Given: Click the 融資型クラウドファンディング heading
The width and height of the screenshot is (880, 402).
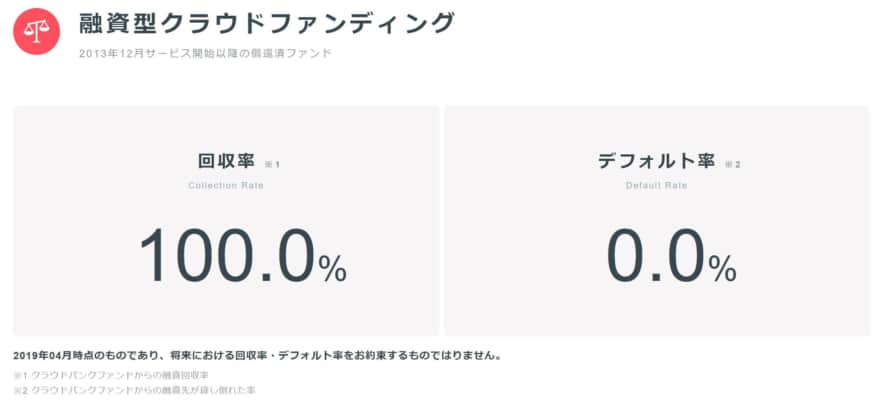Looking at the screenshot, I should tap(267, 24).
